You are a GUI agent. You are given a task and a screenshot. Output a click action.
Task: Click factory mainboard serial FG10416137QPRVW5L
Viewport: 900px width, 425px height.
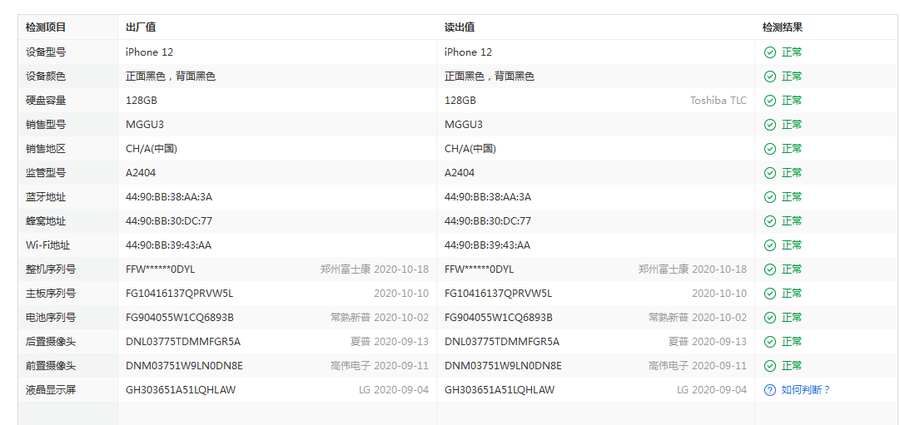pyautogui.click(x=179, y=293)
